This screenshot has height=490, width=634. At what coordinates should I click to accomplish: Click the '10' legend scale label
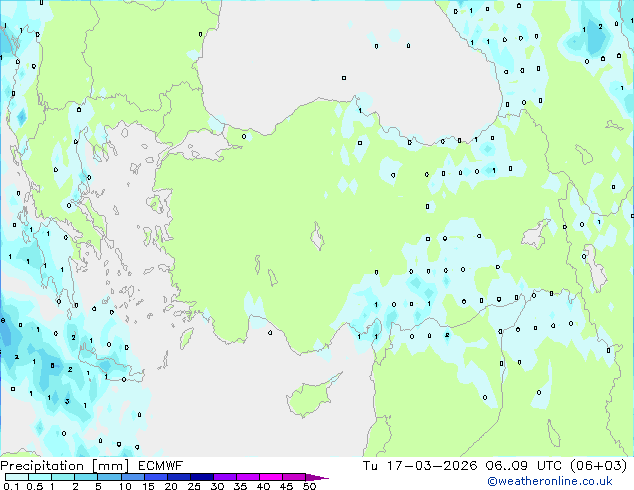click(x=125, y=486)
